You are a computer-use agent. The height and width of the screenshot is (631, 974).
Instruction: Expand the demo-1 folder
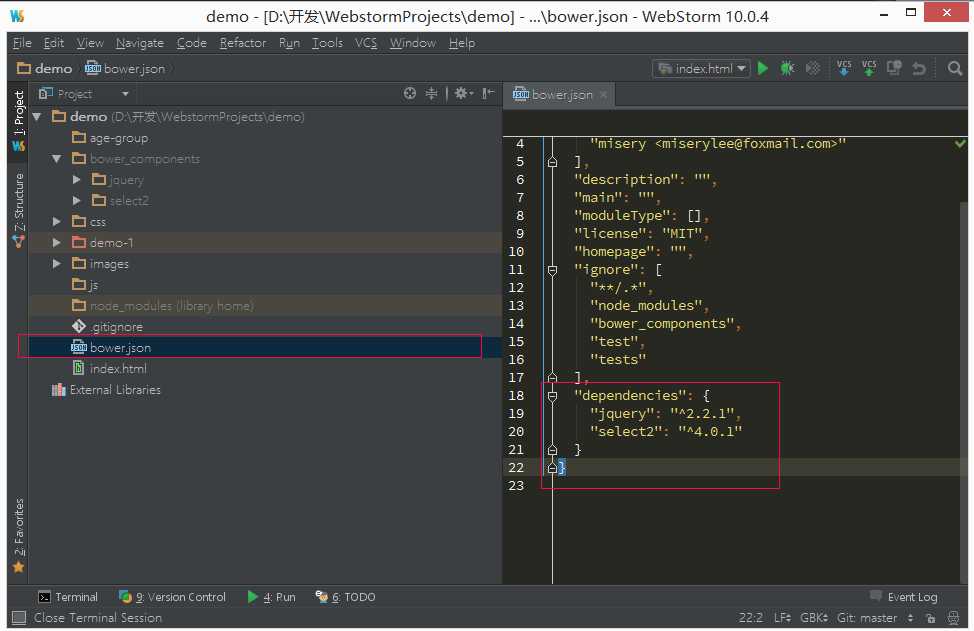(57, 243)
